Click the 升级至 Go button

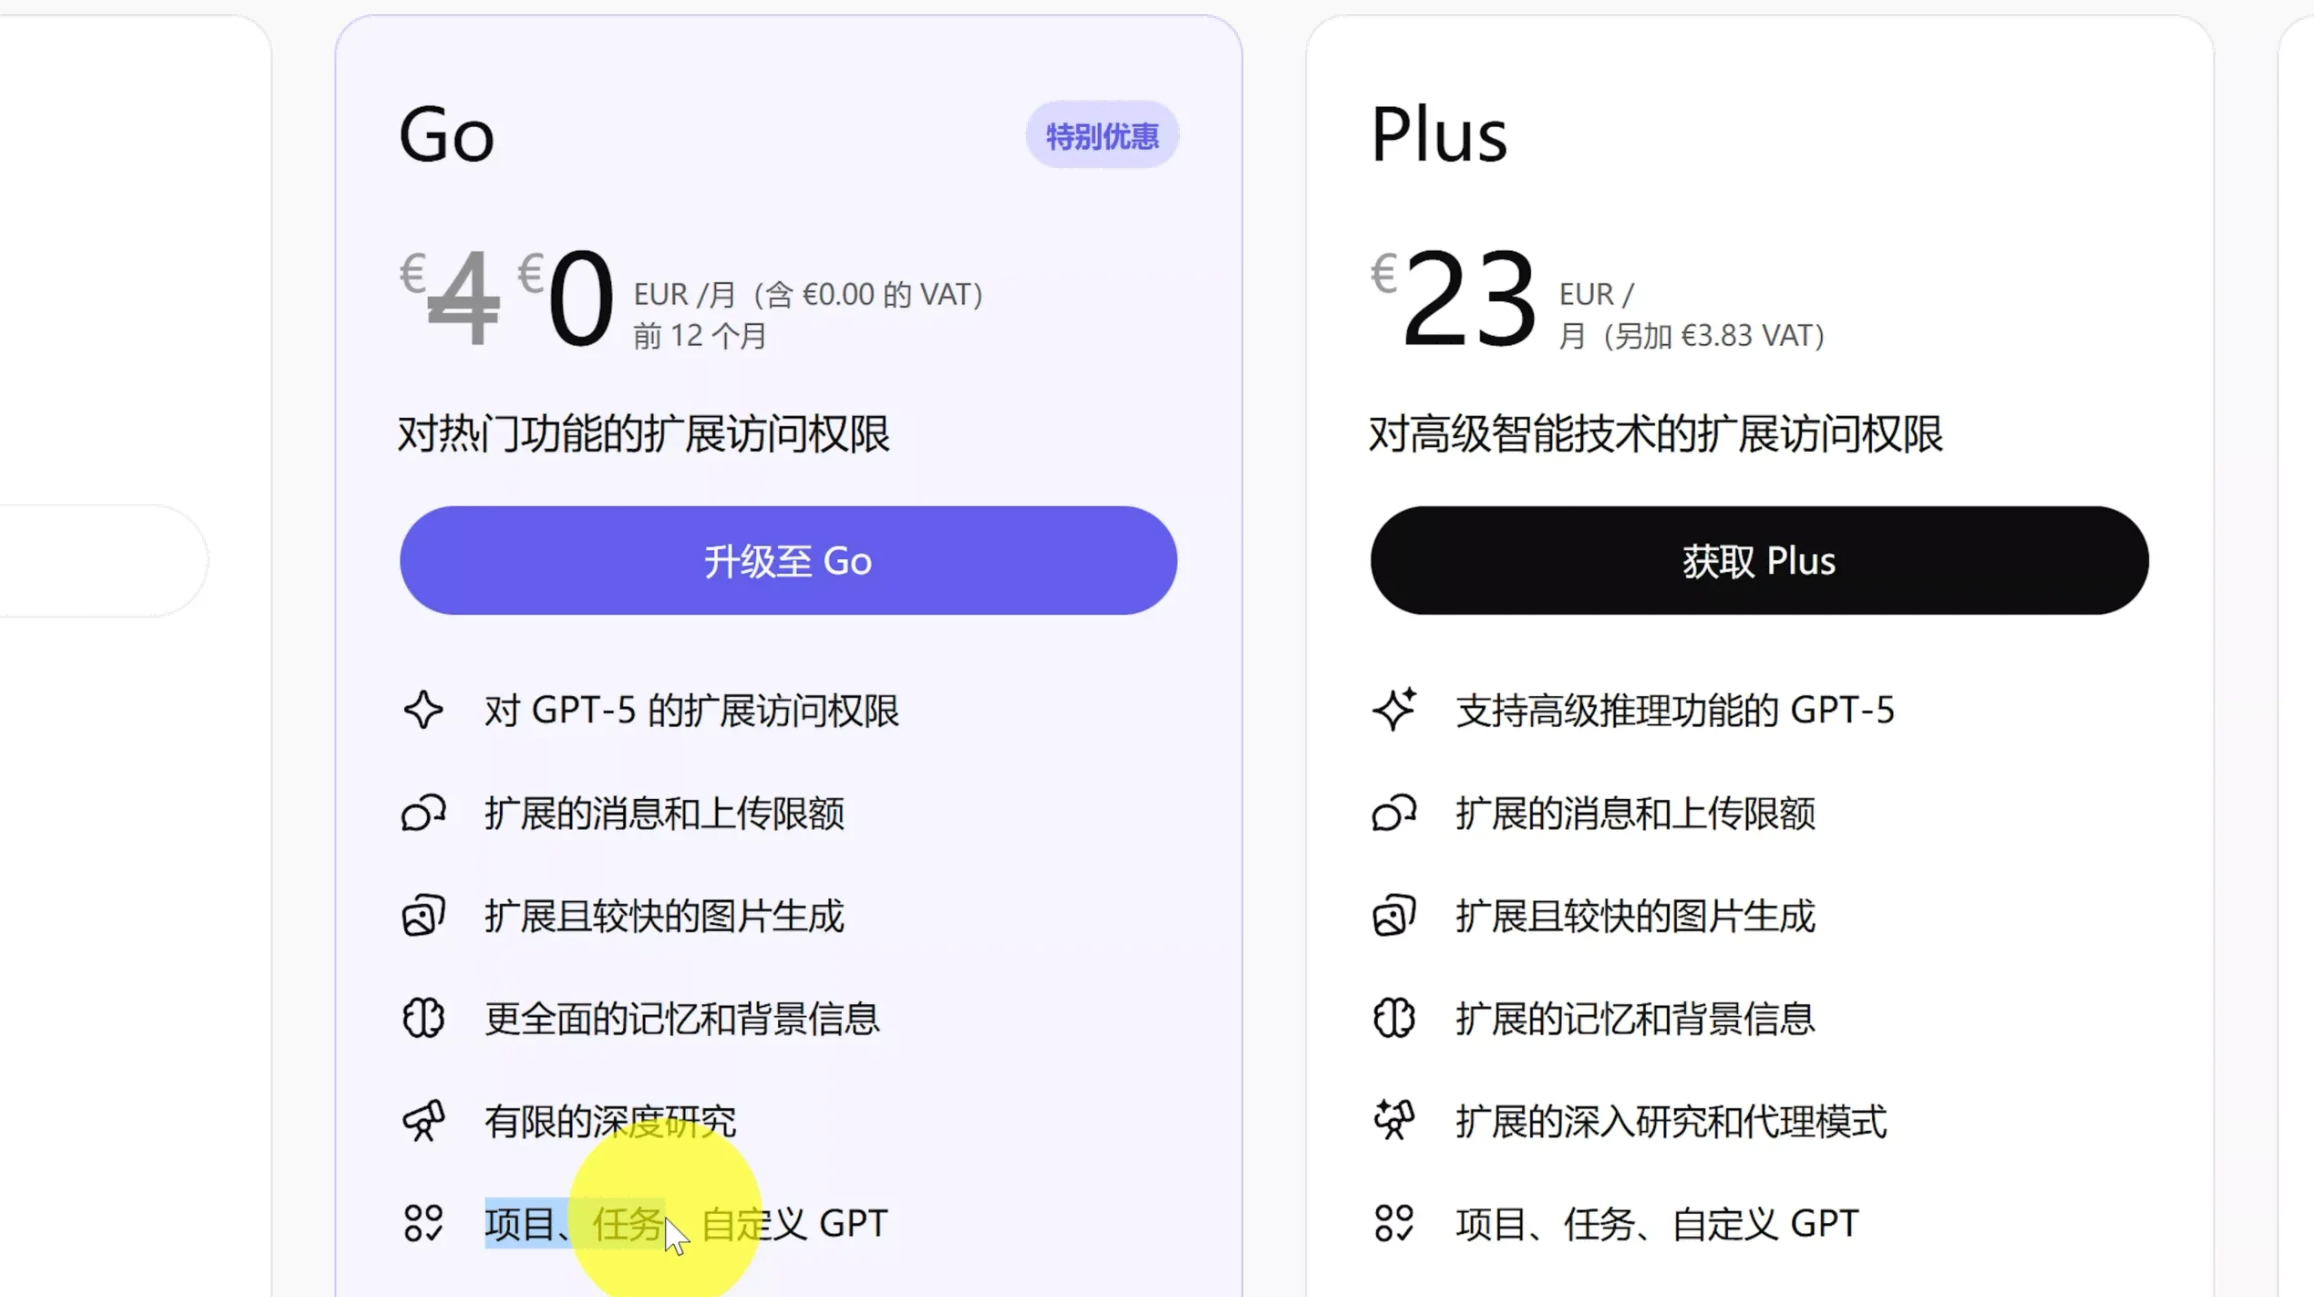[x=788, y=561]
